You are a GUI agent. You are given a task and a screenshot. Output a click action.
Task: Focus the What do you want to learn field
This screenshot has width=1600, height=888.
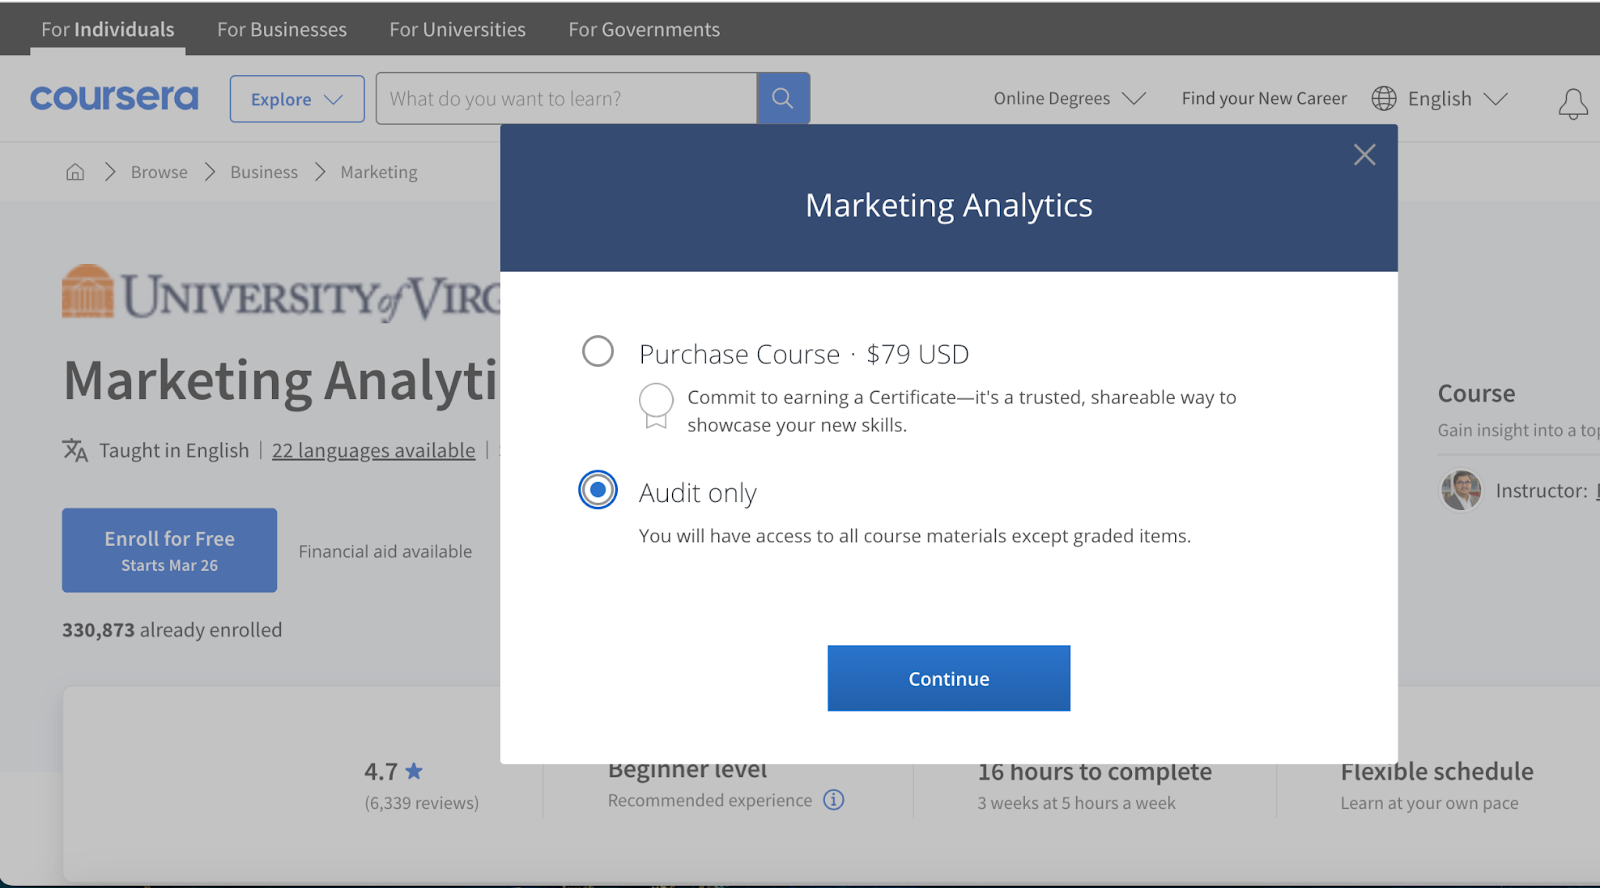pyautogui.click(x=566, y=98)
